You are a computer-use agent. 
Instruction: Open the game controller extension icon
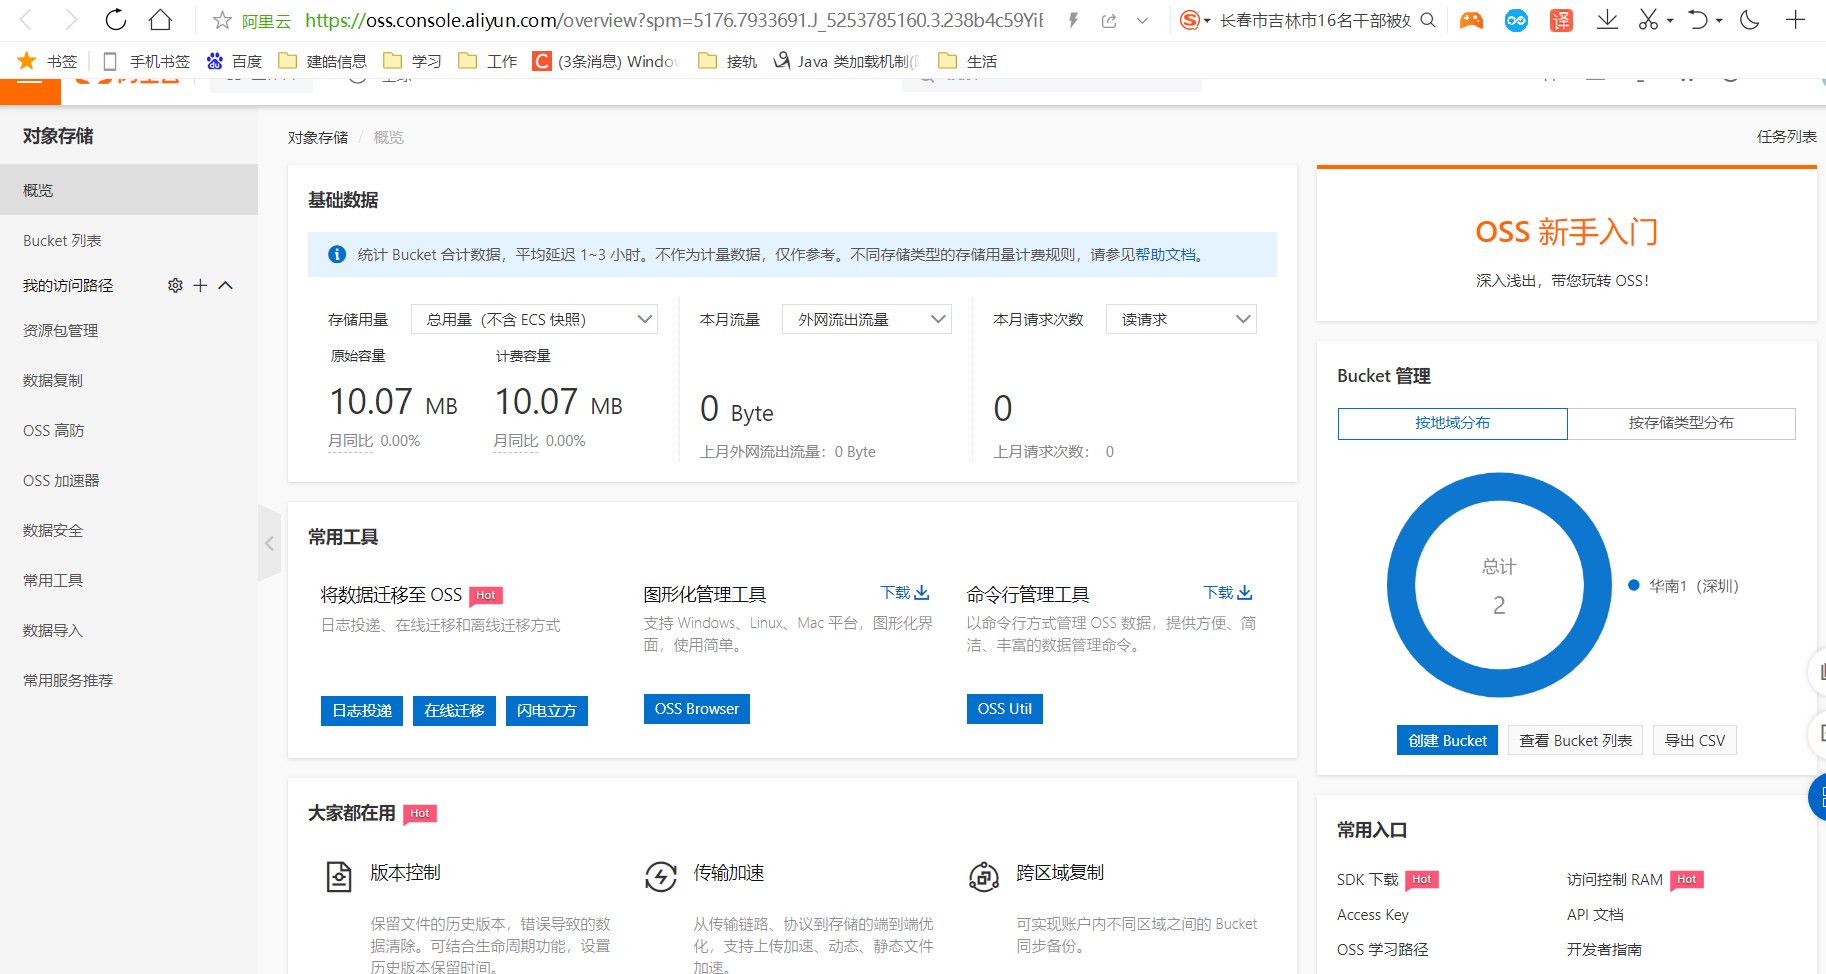coord(1471,20)
